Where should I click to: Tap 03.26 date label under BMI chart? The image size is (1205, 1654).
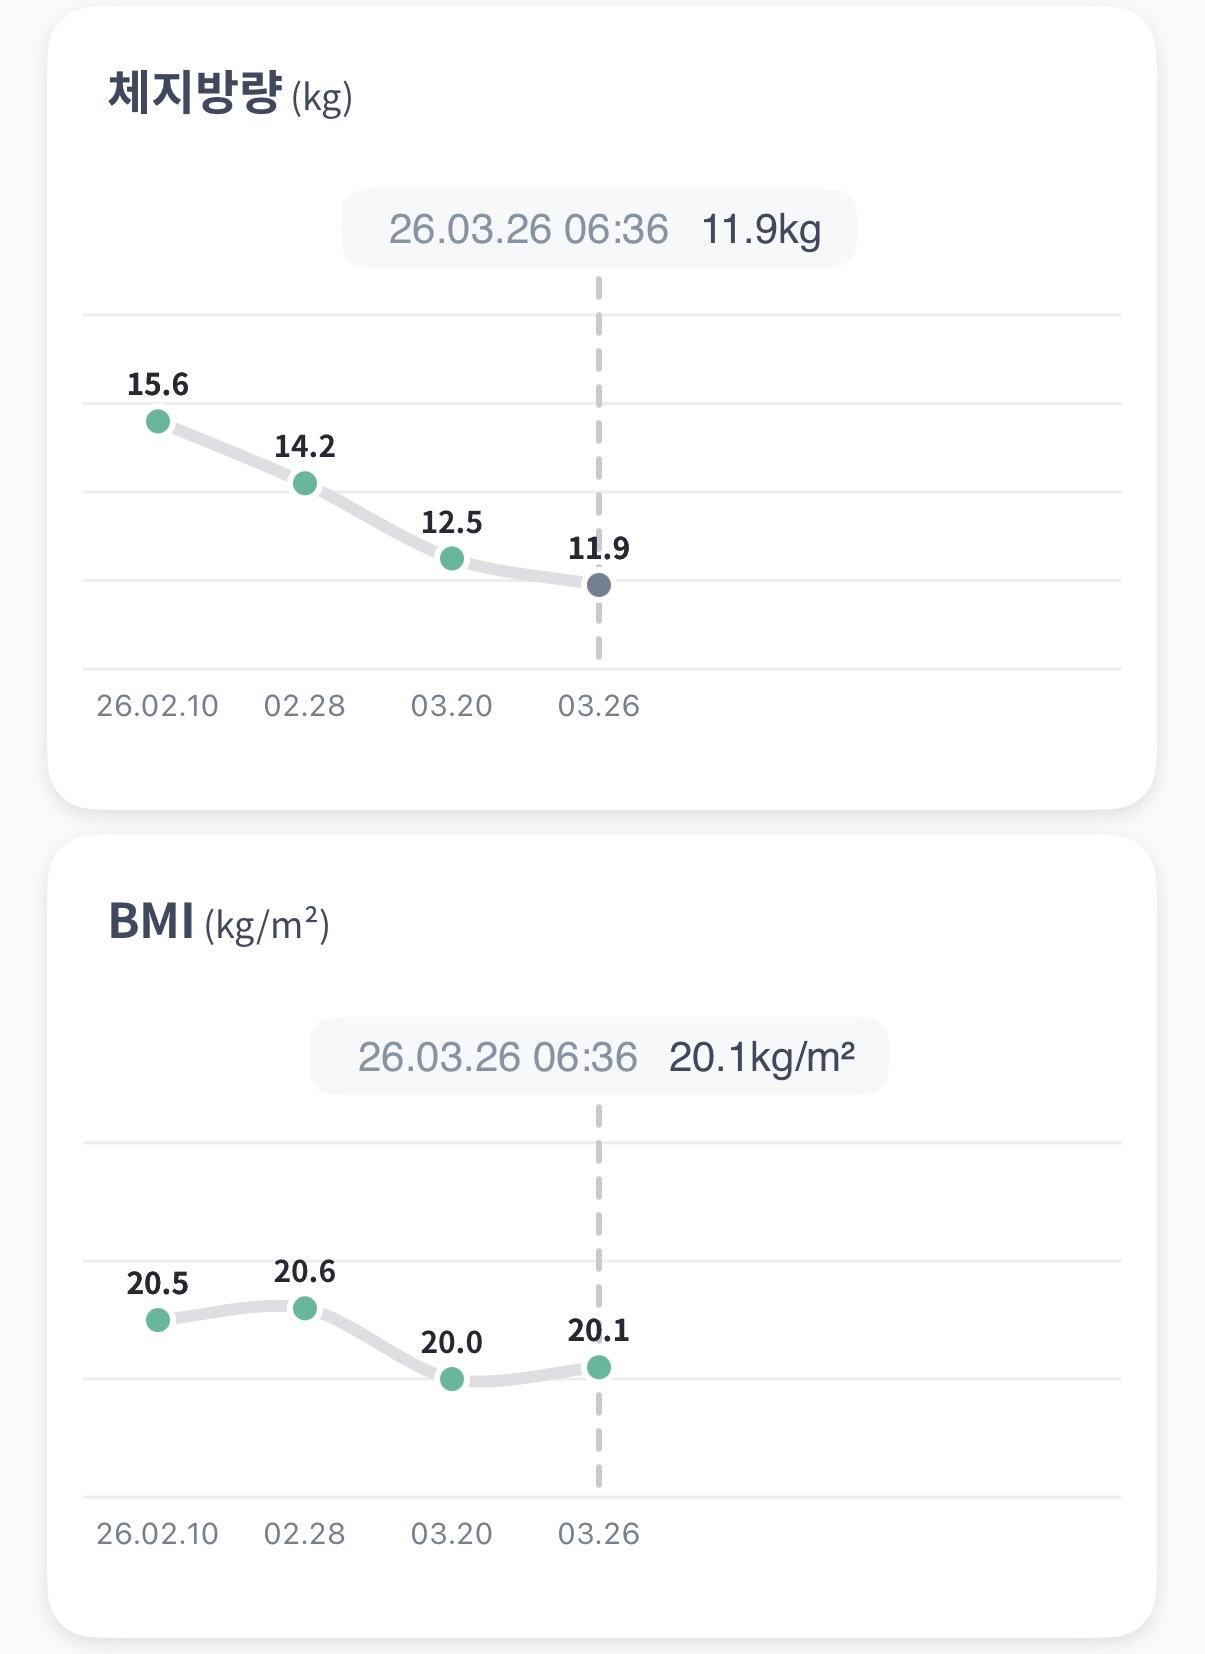coord(599,1534)
